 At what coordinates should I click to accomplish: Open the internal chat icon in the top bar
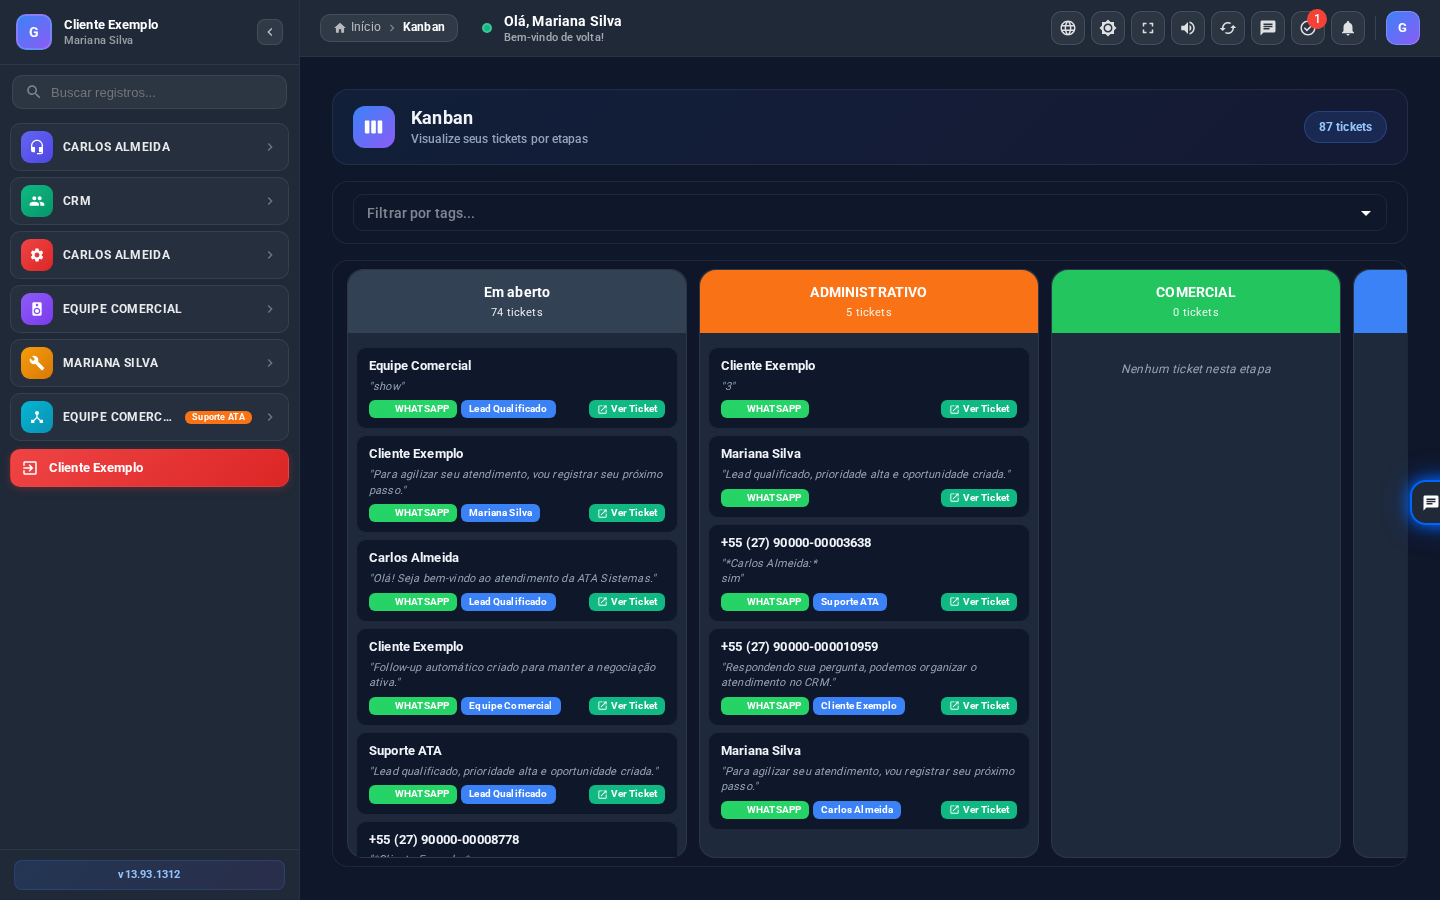[x=1268, y=28]
